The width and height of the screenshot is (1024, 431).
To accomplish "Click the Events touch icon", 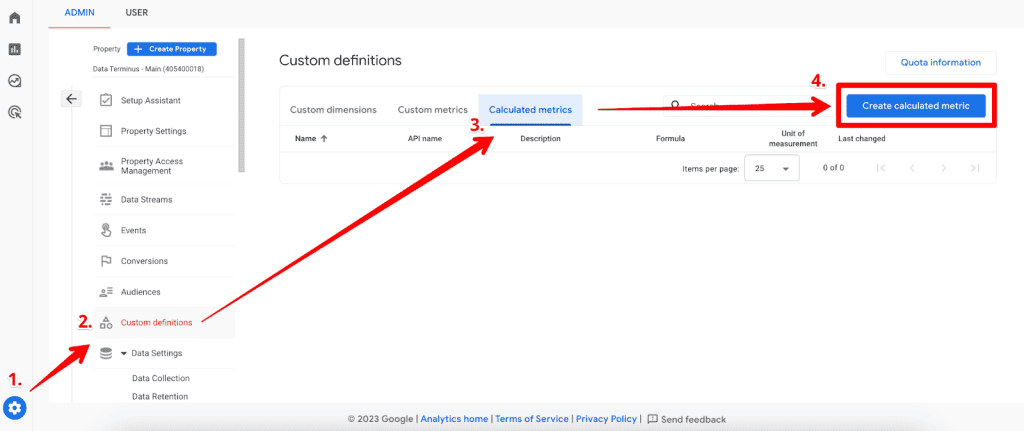I will 105,230.
